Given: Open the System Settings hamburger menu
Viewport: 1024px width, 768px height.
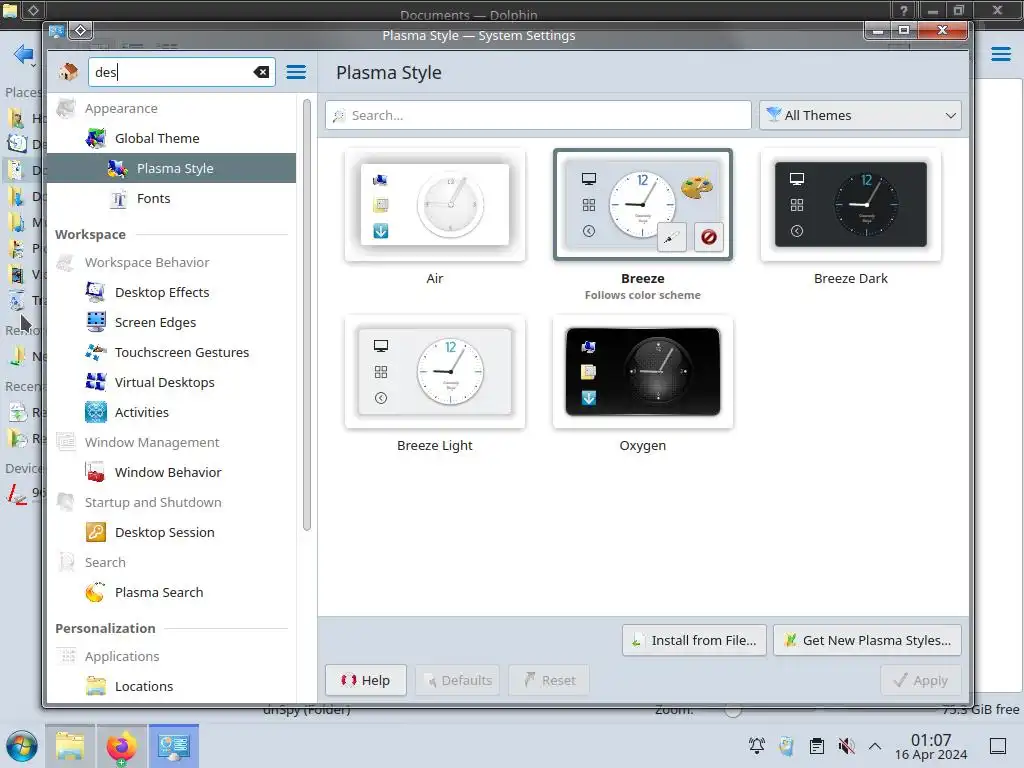Looking at the screenshot, I should tap(296, 72).
